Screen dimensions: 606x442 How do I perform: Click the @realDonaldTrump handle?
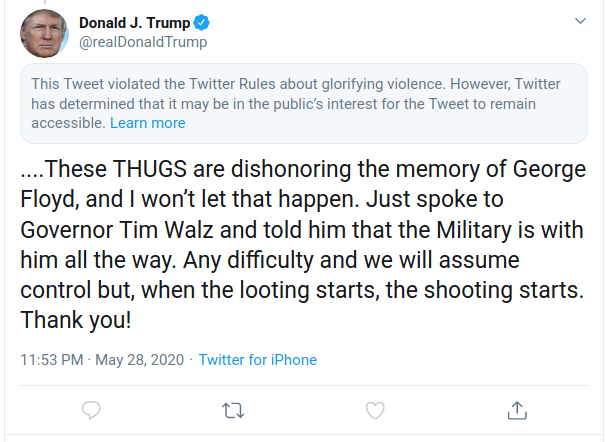click(x=143, y=42)
